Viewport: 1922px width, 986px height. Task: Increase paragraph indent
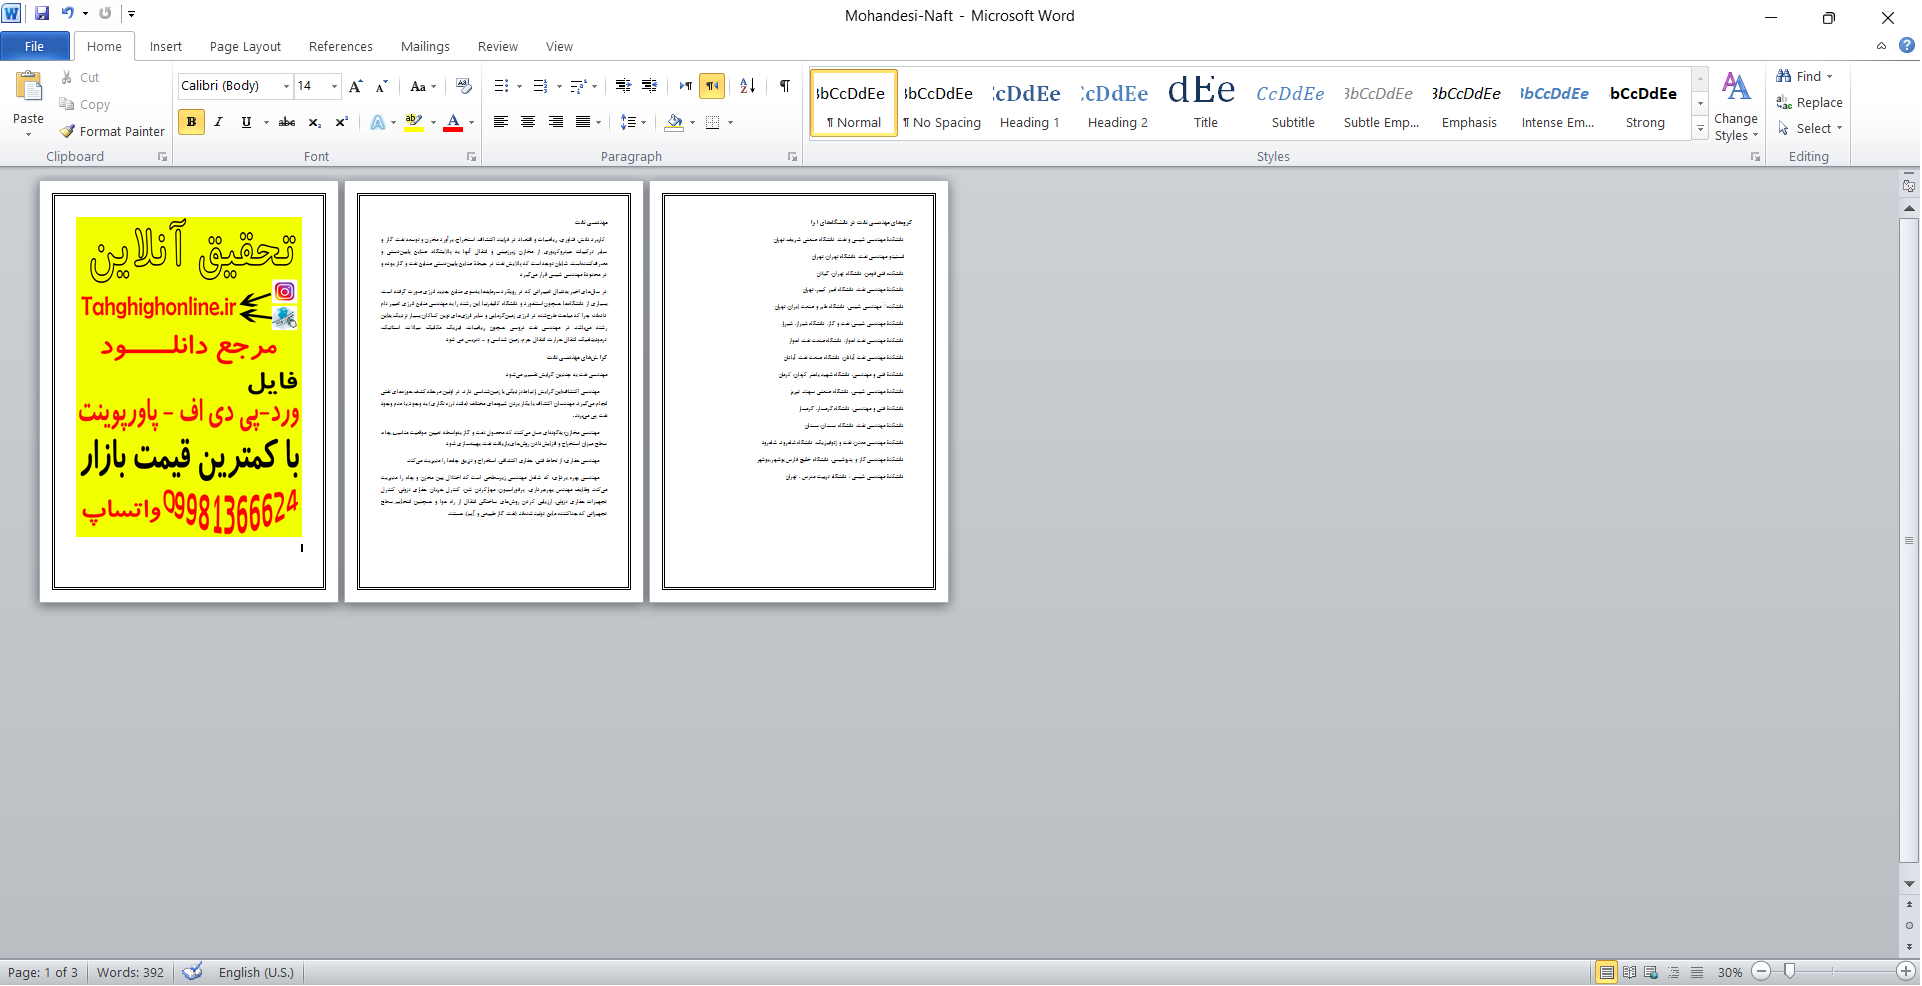pos(650,86)
